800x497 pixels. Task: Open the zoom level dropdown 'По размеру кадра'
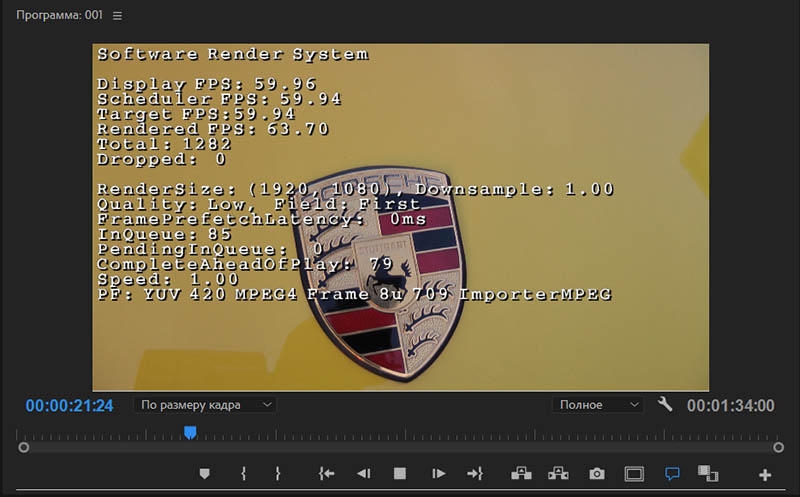point(205,405)
